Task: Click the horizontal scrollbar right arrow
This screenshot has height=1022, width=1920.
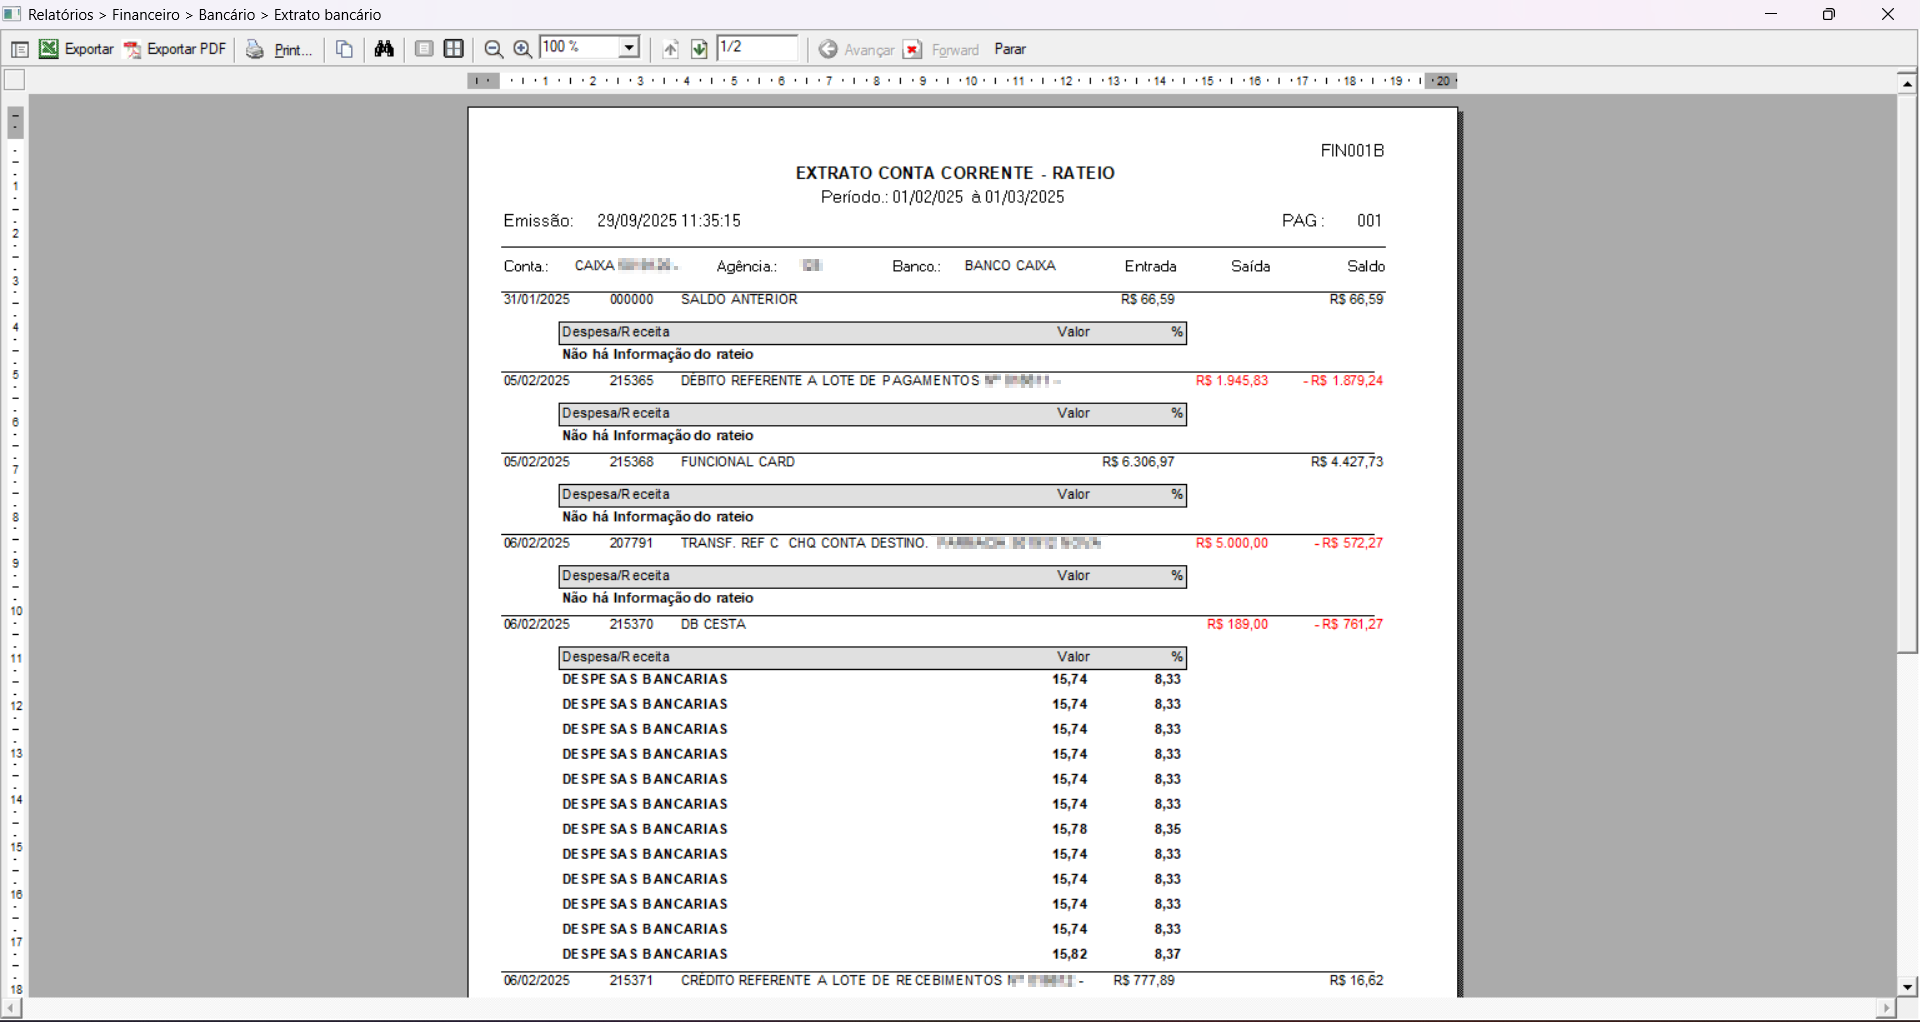Action: (1886, 1008)
